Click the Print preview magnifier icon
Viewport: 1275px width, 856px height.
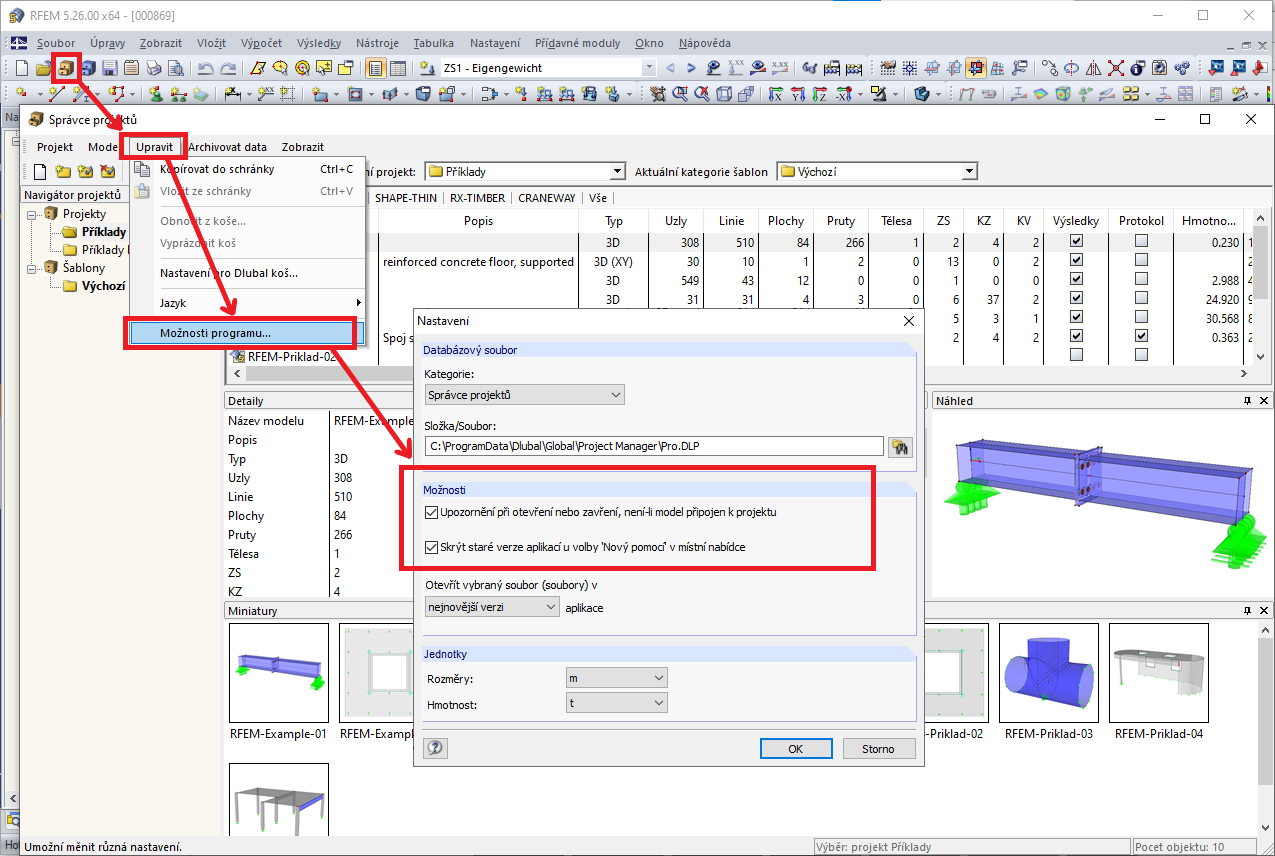(x=175, y=68)
